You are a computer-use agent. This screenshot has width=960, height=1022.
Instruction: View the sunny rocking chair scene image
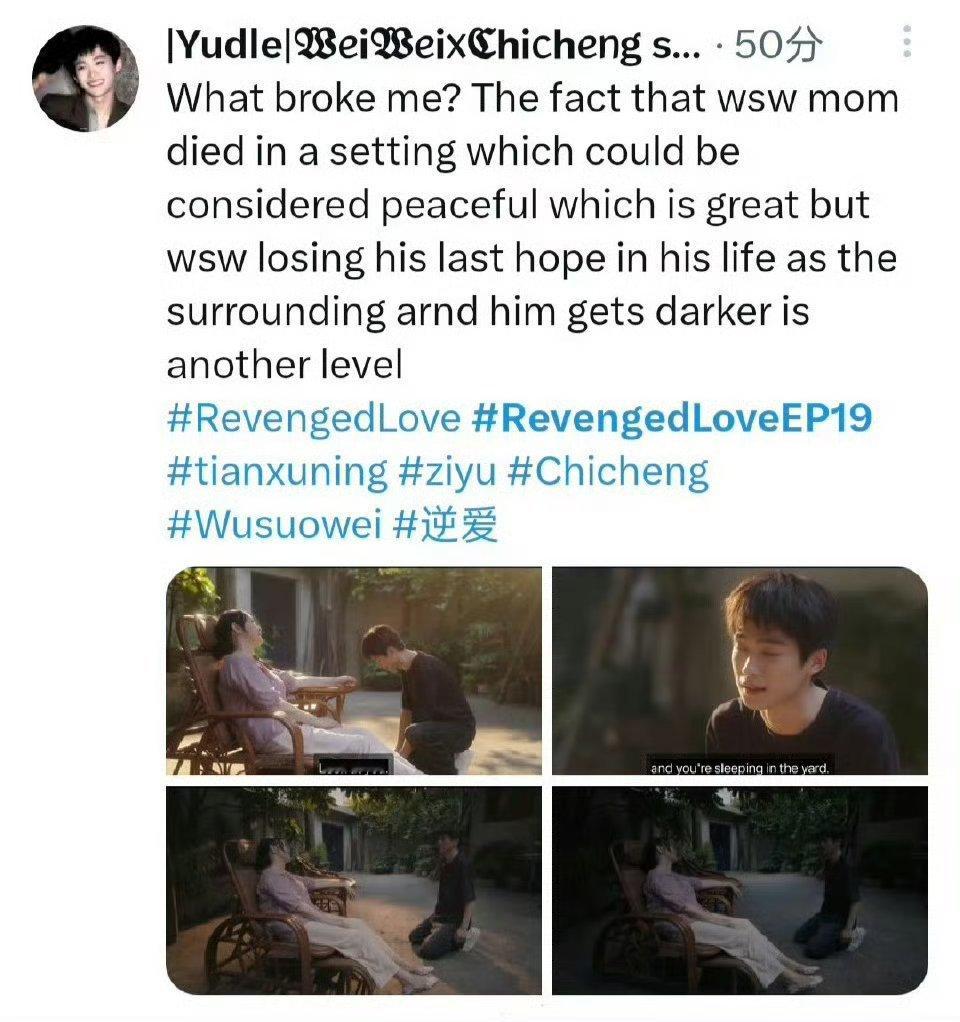[354, 671]
